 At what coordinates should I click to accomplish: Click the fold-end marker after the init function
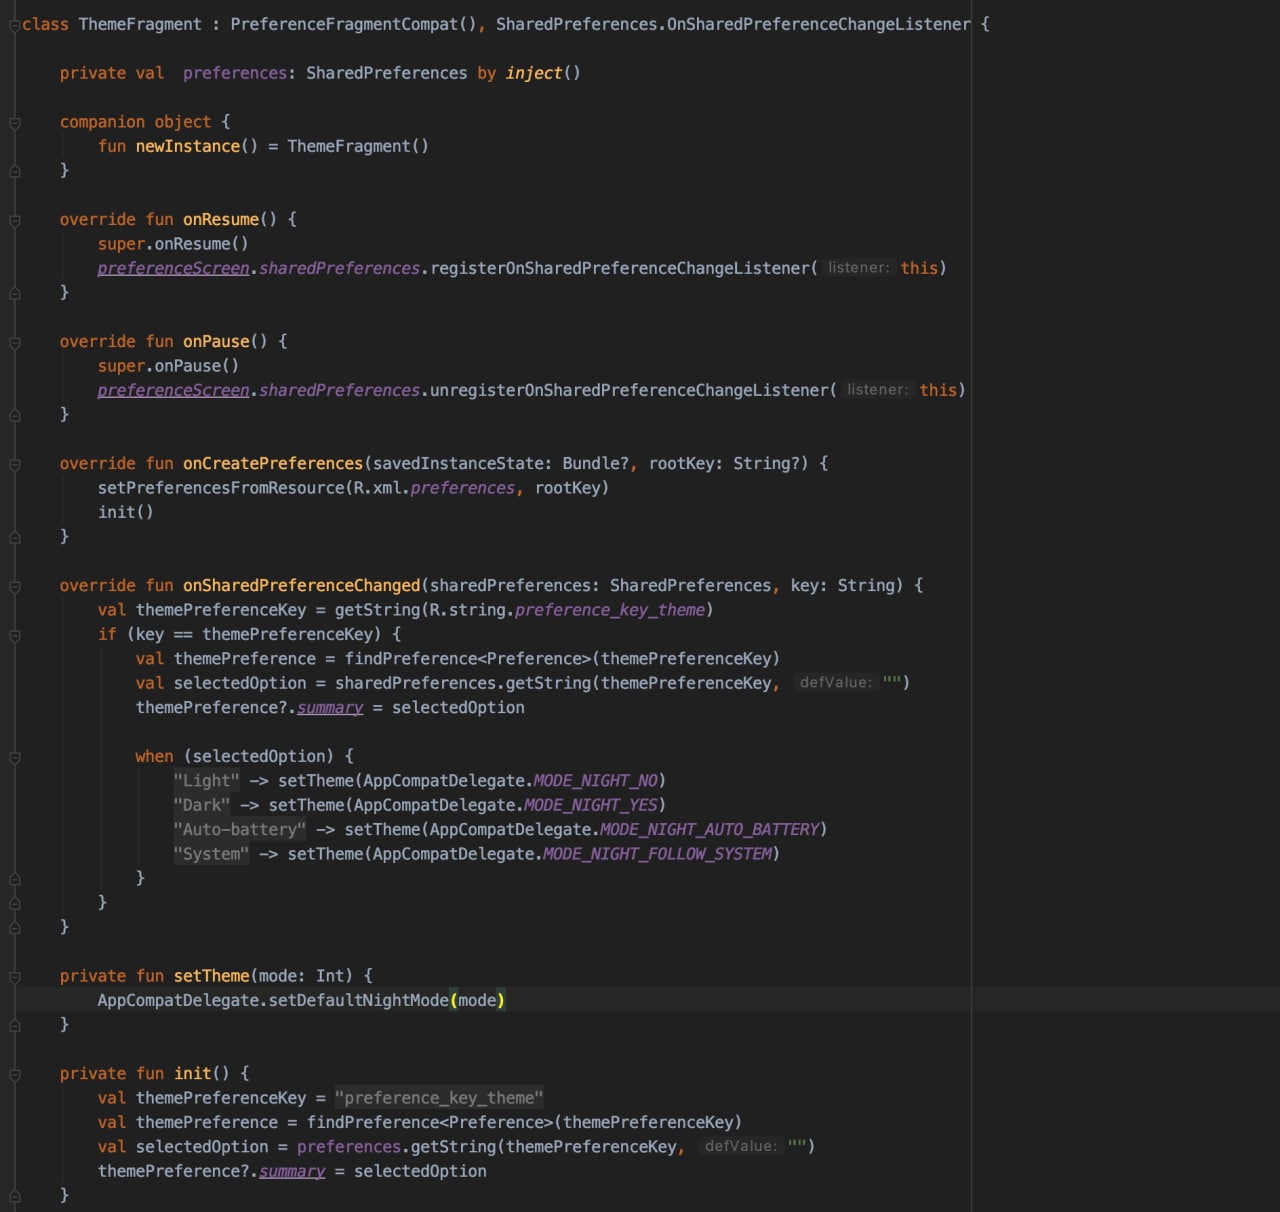click(x=14, y=1196)
